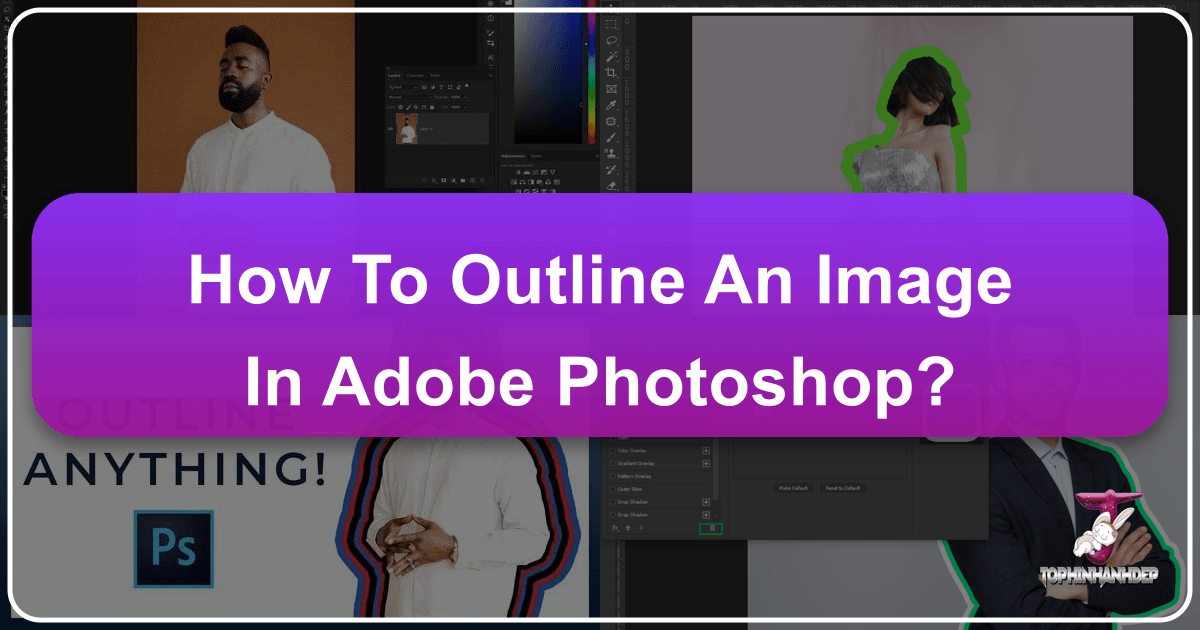Switch to the Channels tab

coord(415,76)
